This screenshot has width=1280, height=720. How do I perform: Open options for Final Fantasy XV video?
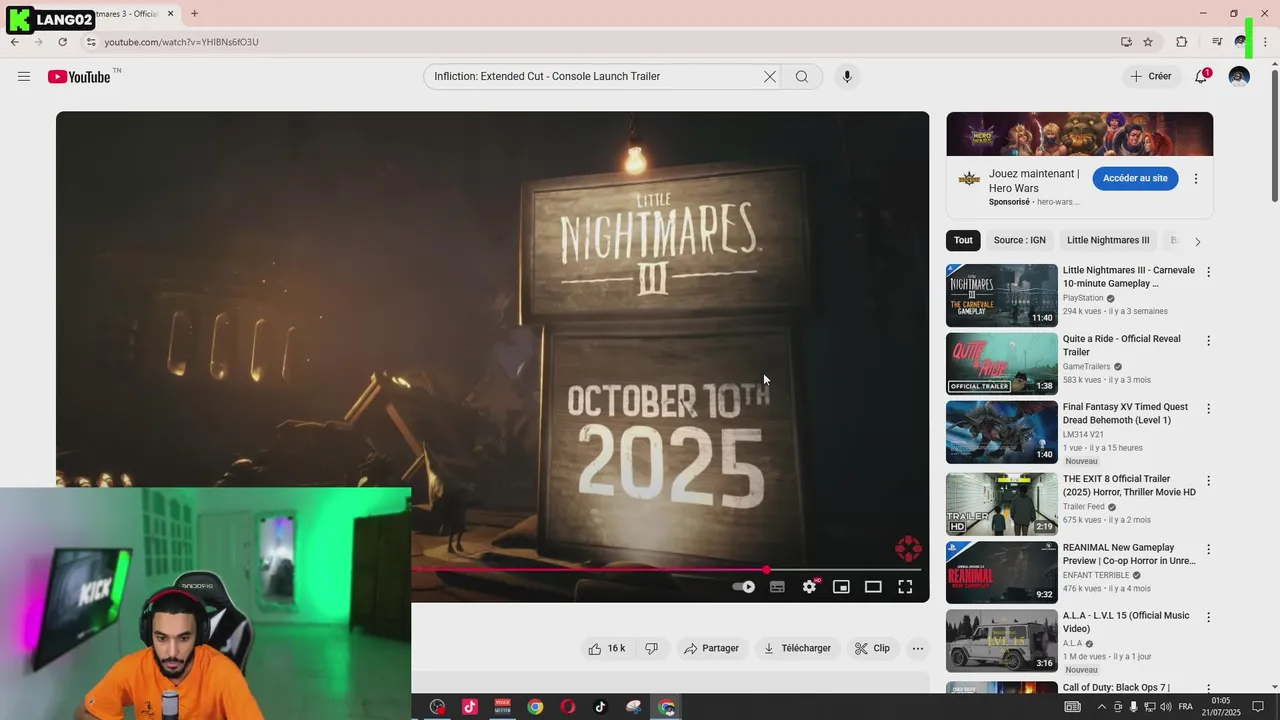tap(1208, 409)
